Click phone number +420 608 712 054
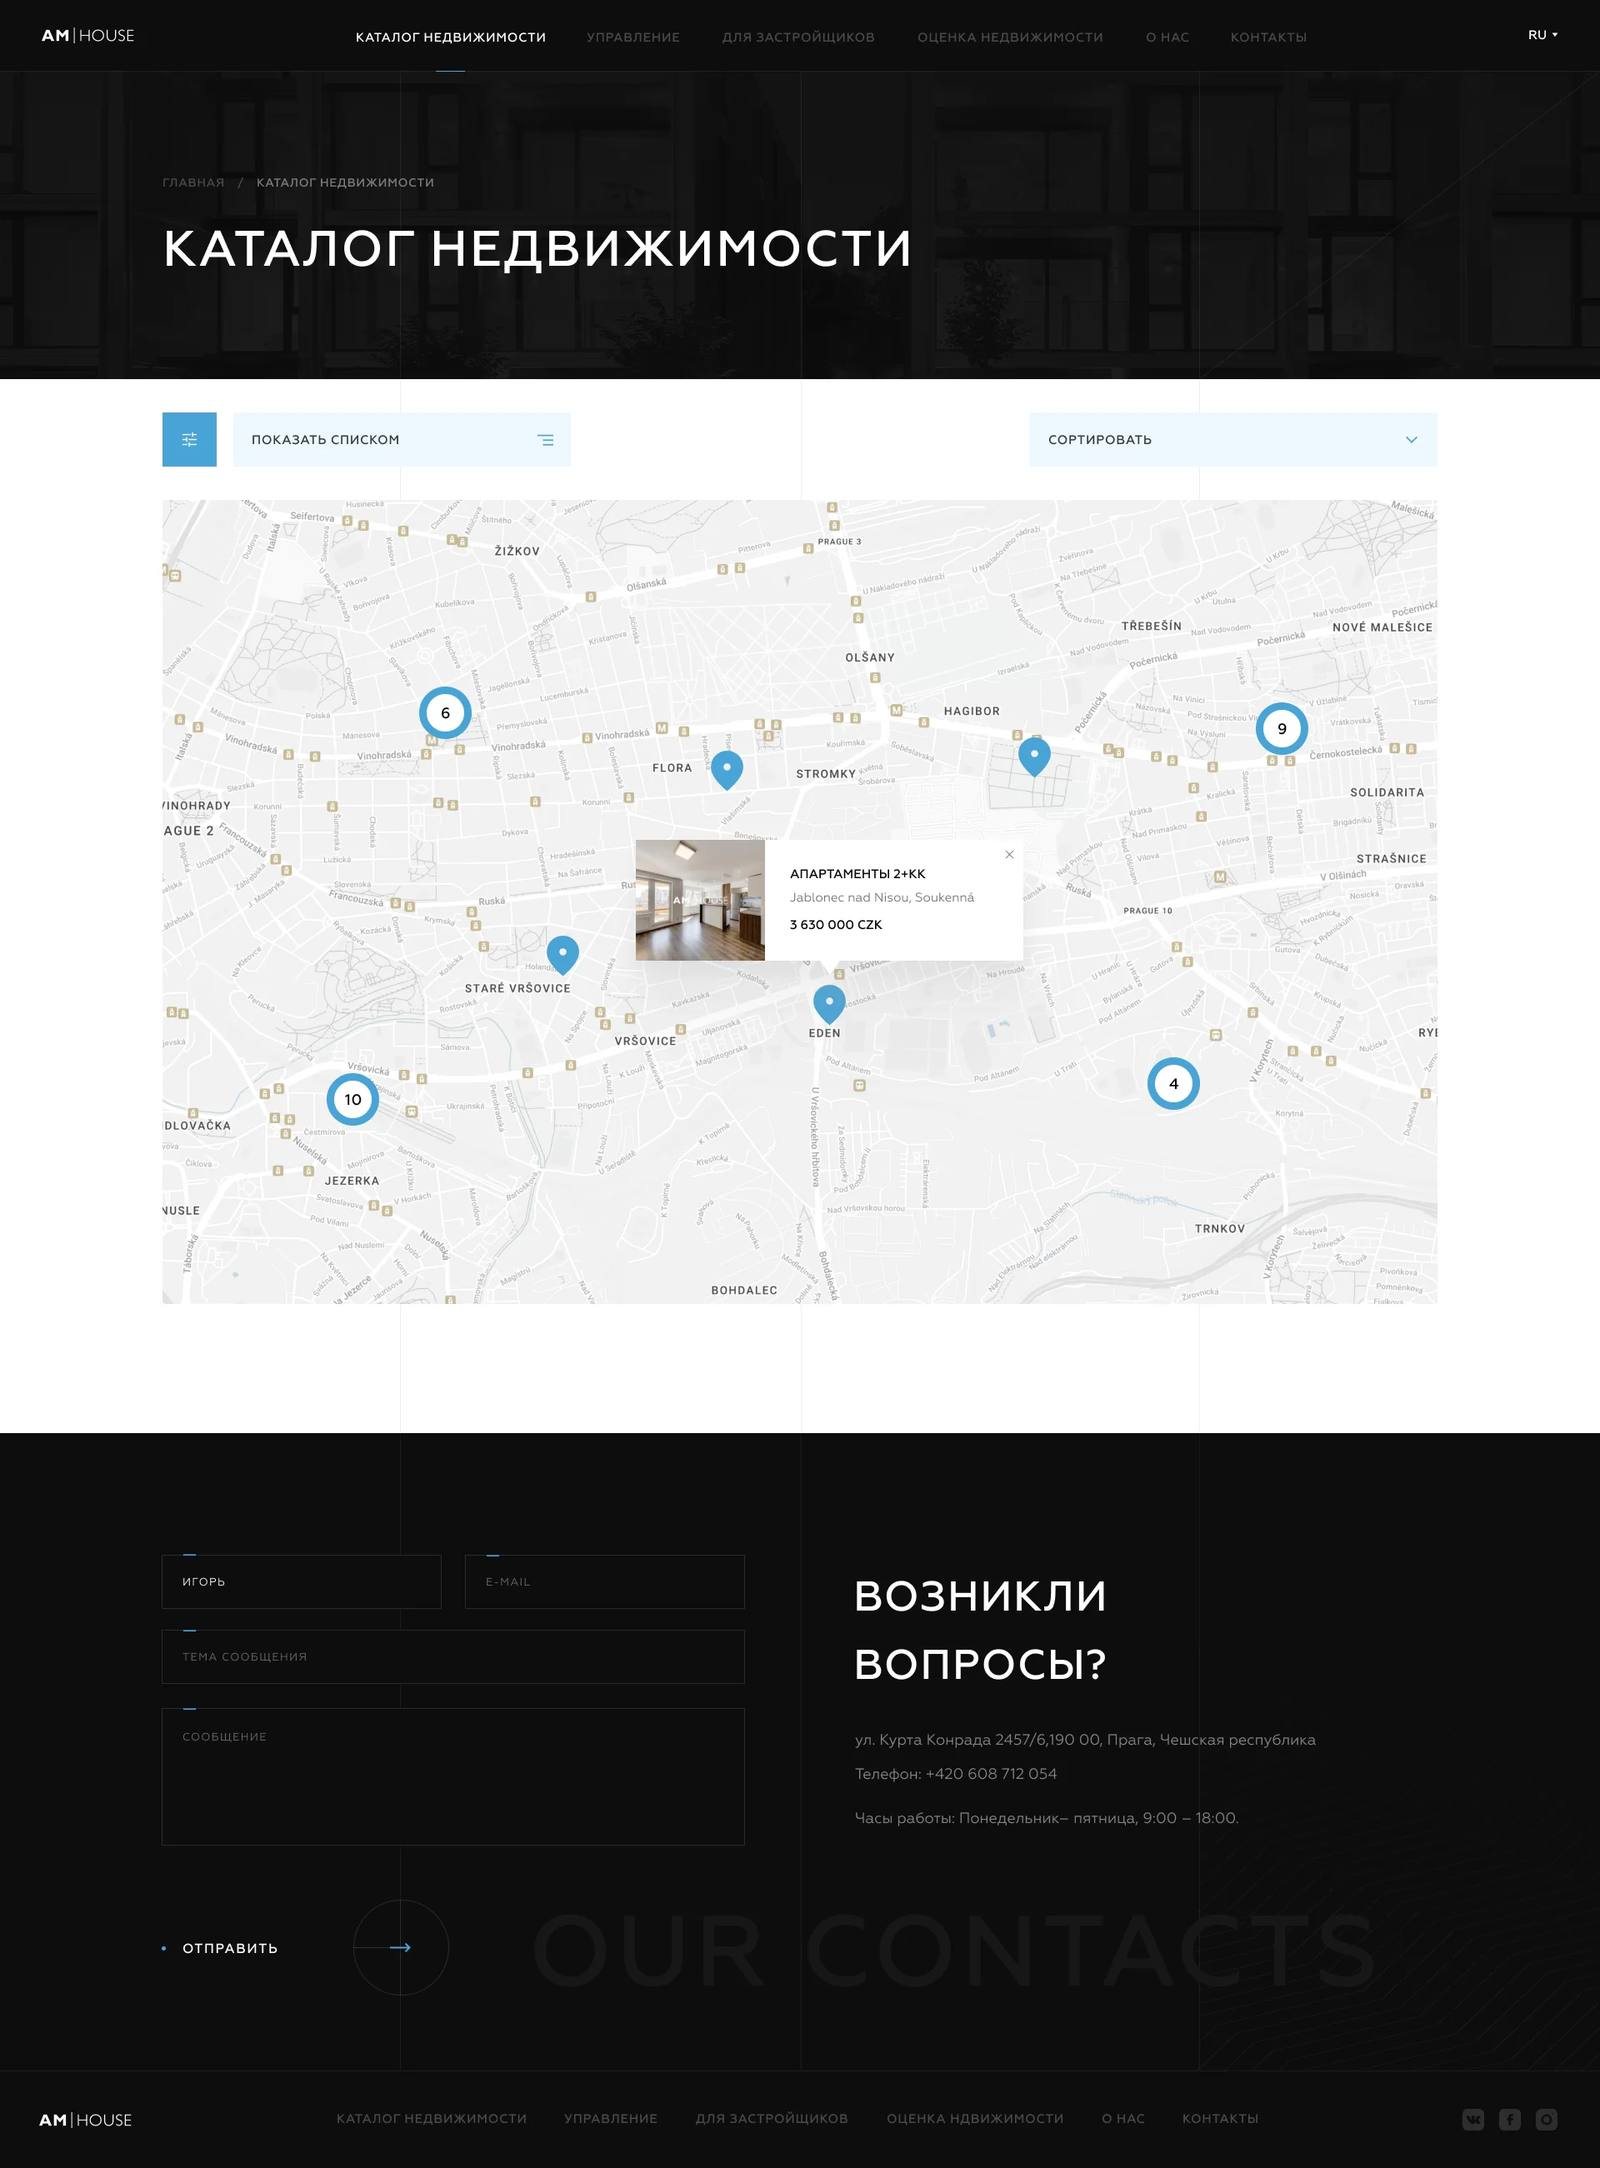This screenshot has height=2168, width=1600. point(991,1773)
